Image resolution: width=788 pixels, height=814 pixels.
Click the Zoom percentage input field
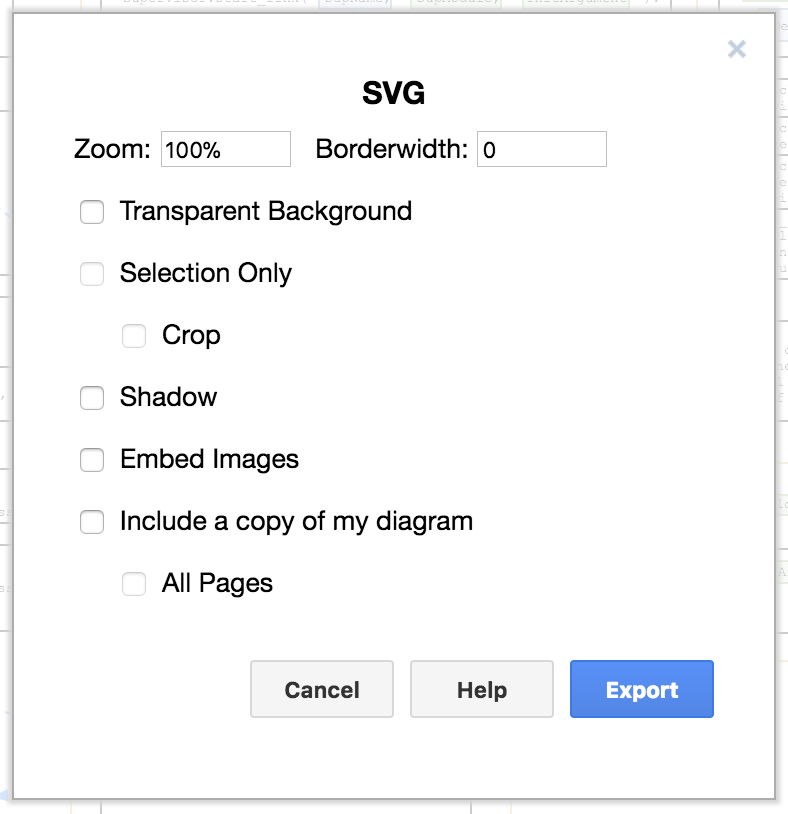tap(225, 150)
